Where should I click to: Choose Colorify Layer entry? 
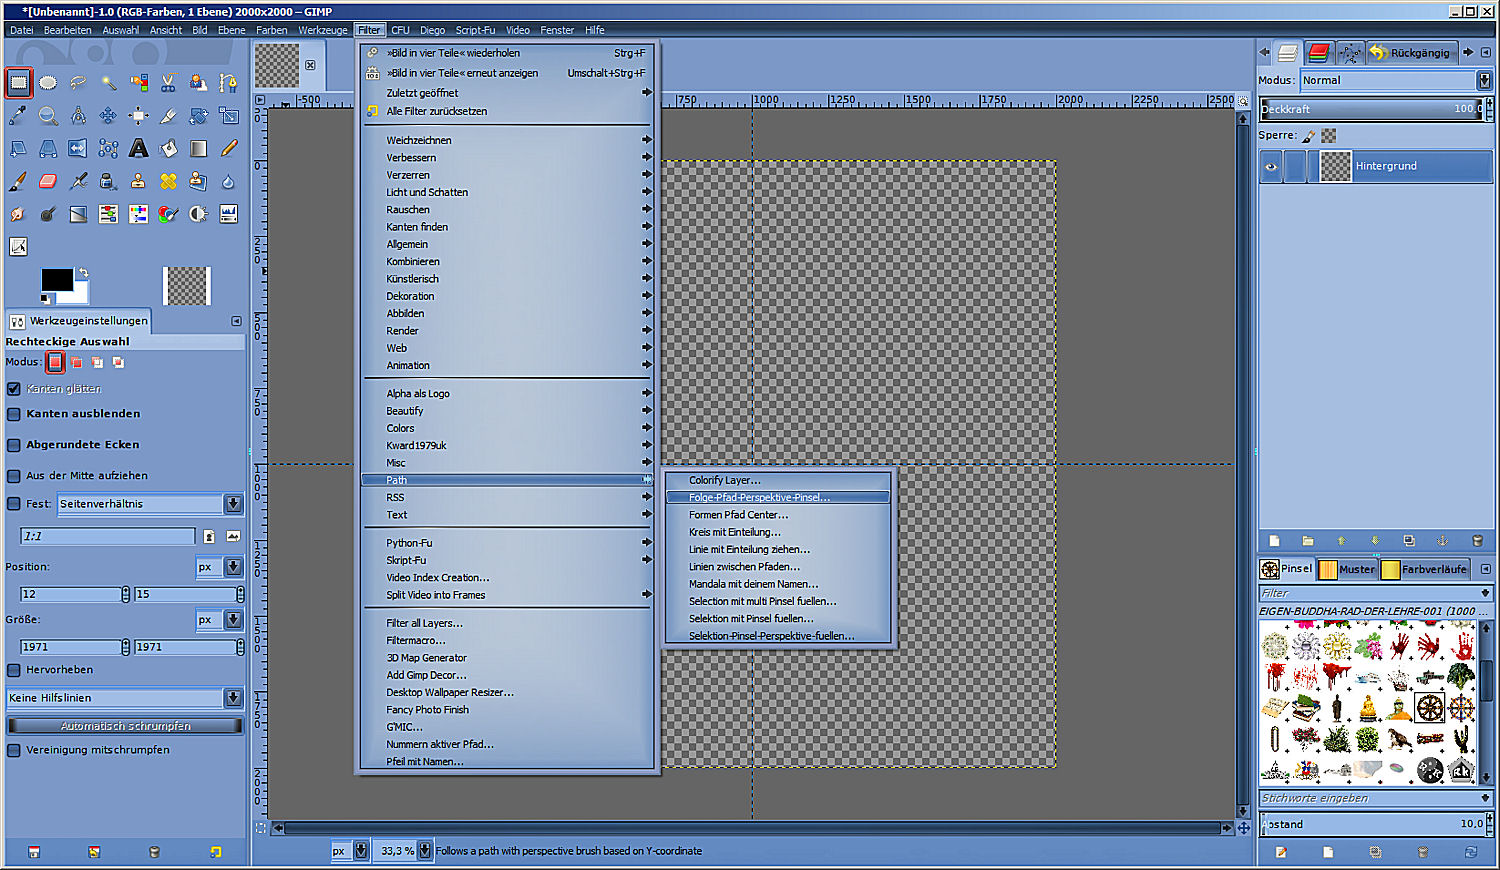[x=777, y=481]
